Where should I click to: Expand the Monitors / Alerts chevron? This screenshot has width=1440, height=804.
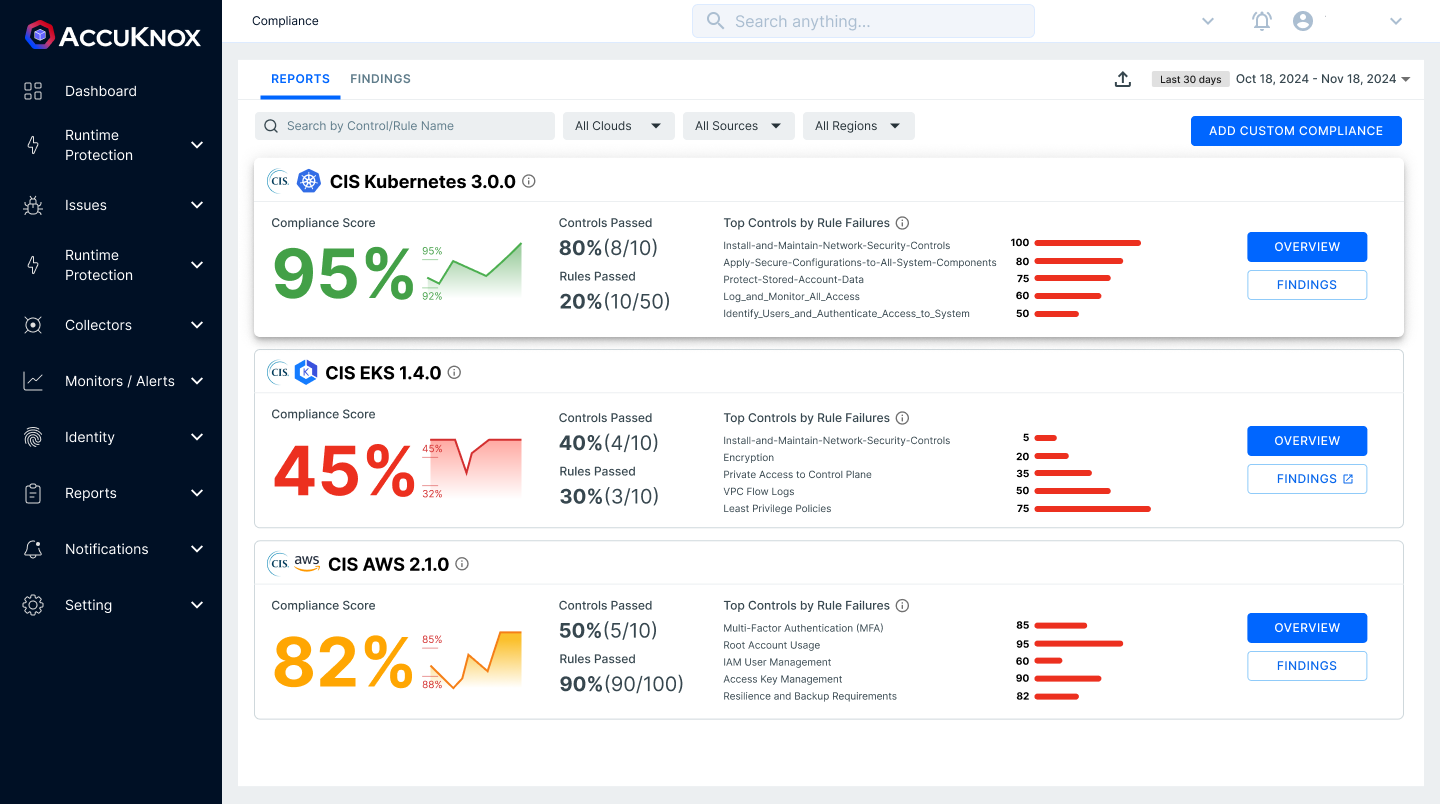pos(197,381)
